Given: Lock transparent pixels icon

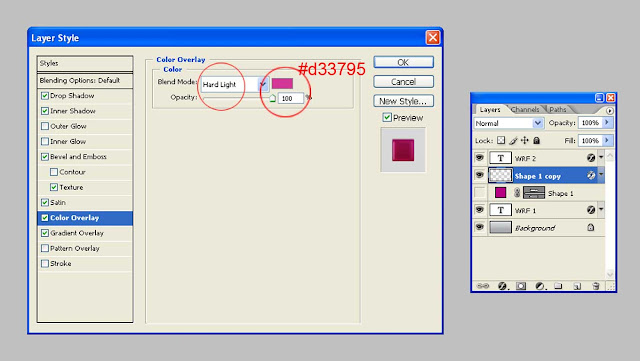Looking at the screenshot, I should (501, 140).
